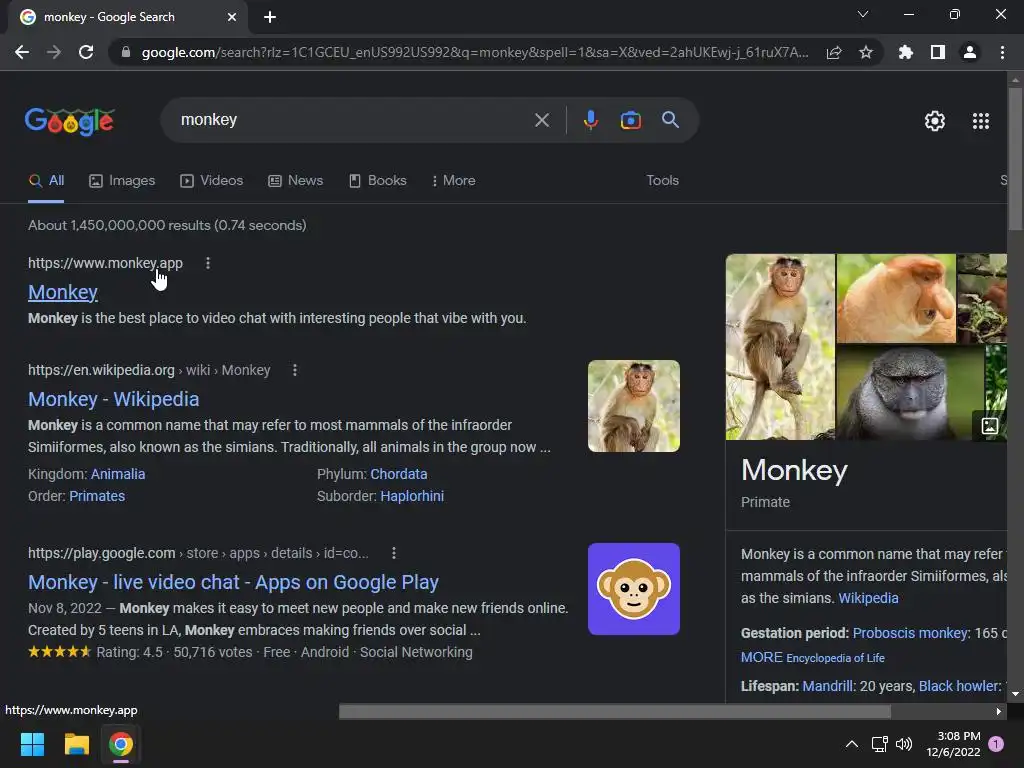Click Monkey app icon thumbnail
Screen dimensions: 1024x768
pyautogui.click(x=633, y=588)
